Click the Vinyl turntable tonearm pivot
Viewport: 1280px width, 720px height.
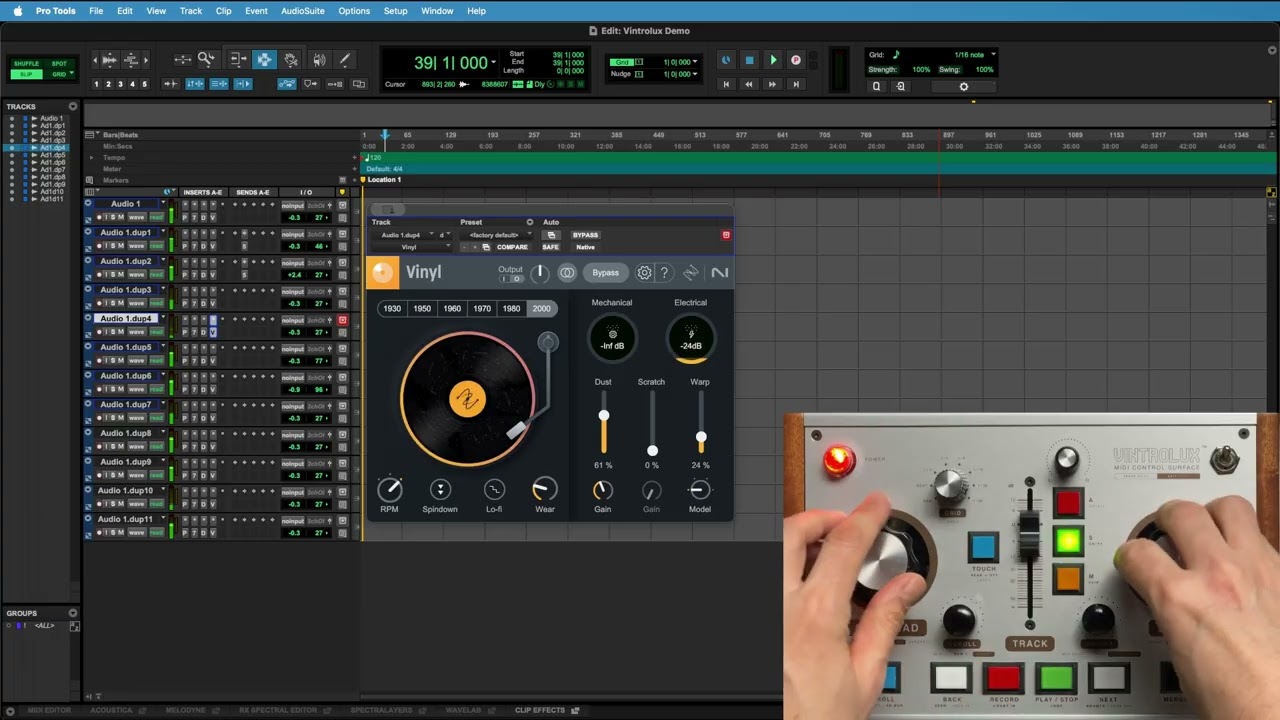pos(547,343)
